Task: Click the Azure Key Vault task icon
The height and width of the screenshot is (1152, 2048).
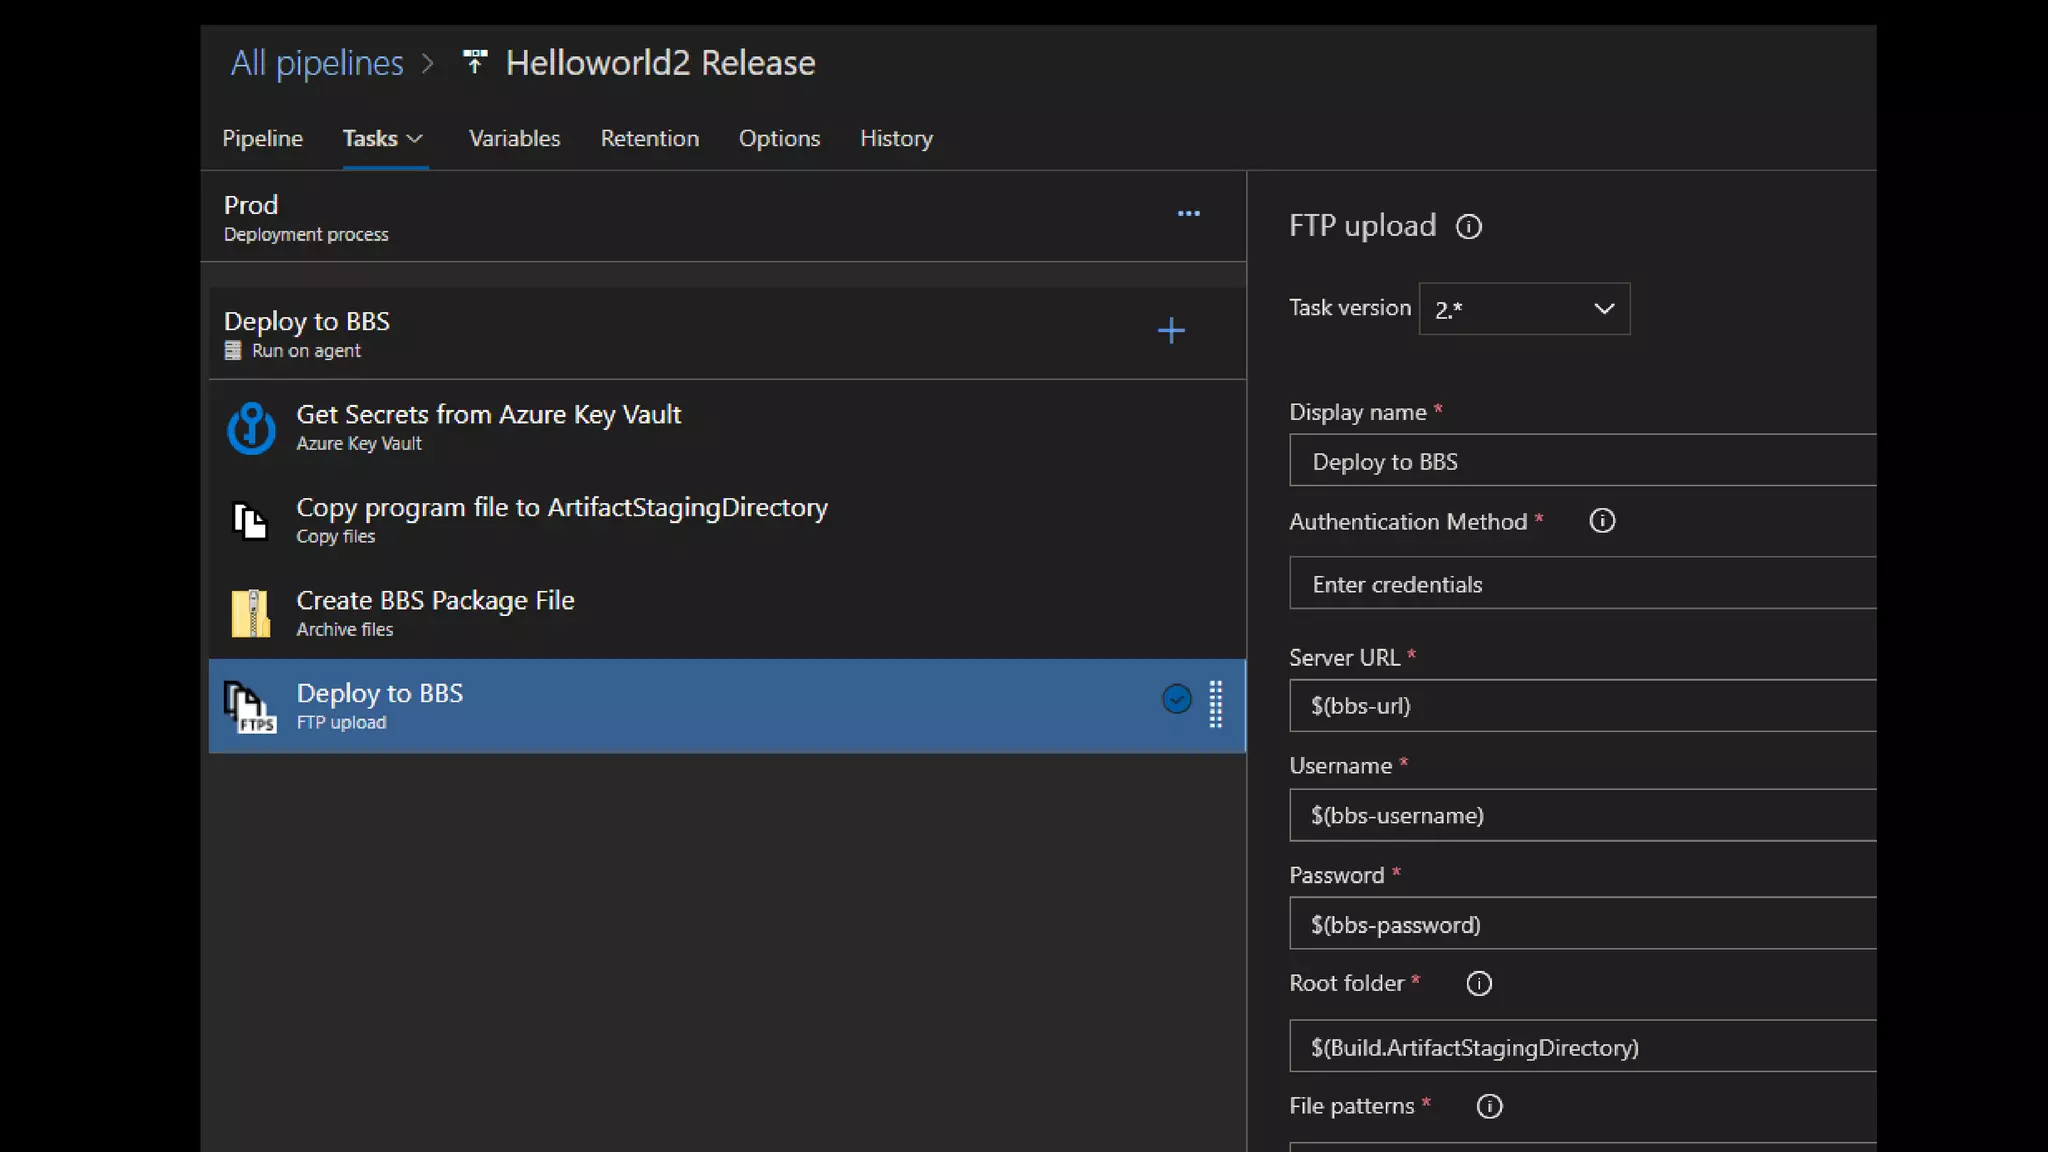Action: pyautogui.click(x=251, y=428)
